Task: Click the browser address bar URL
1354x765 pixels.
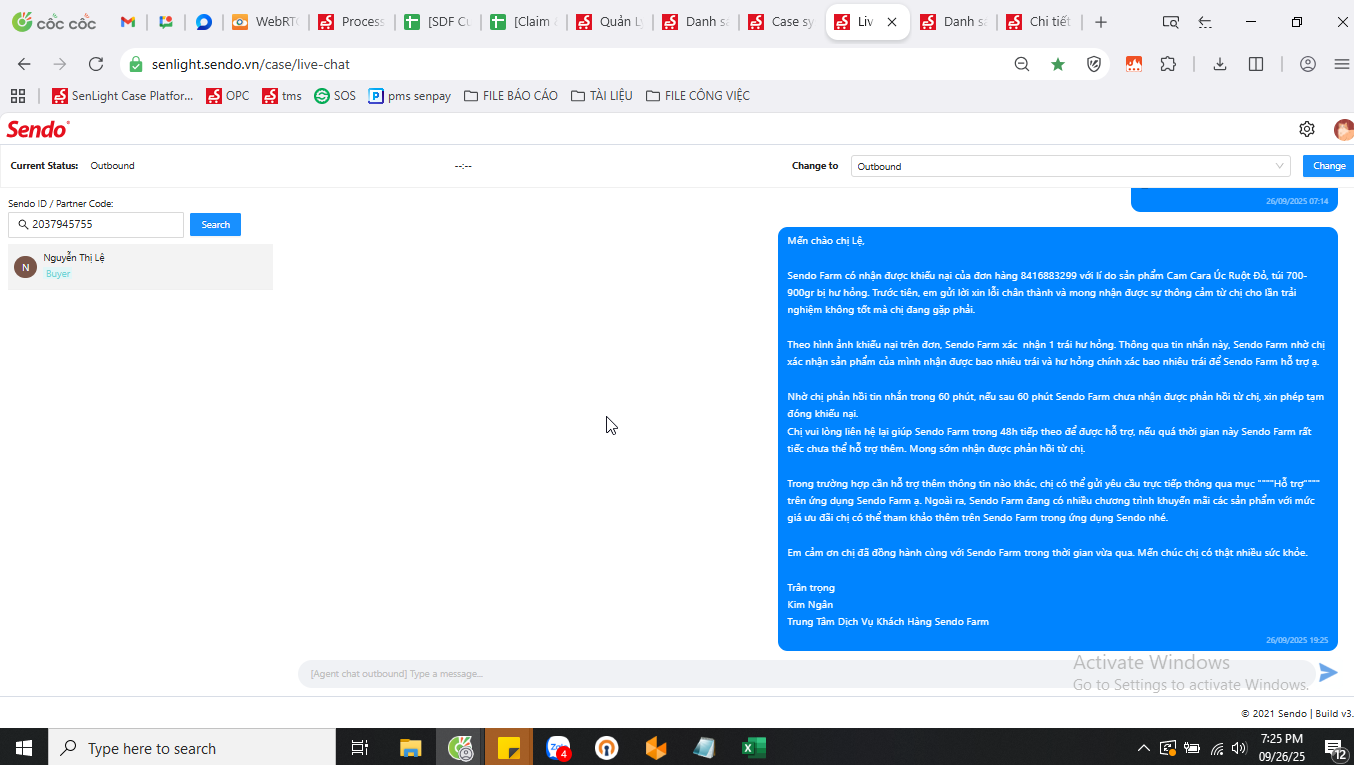Action: pyautogui.click(x=251, y=64)
